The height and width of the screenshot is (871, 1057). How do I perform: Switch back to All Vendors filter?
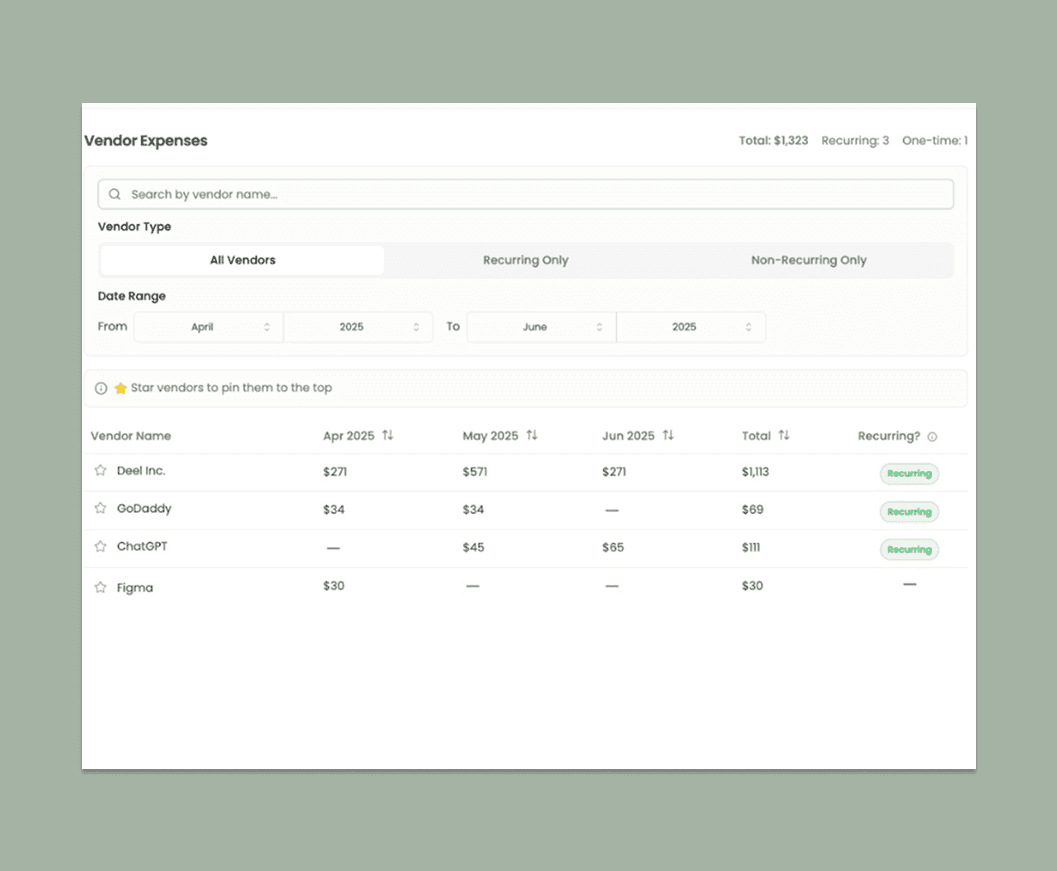[x=242, y=259]
